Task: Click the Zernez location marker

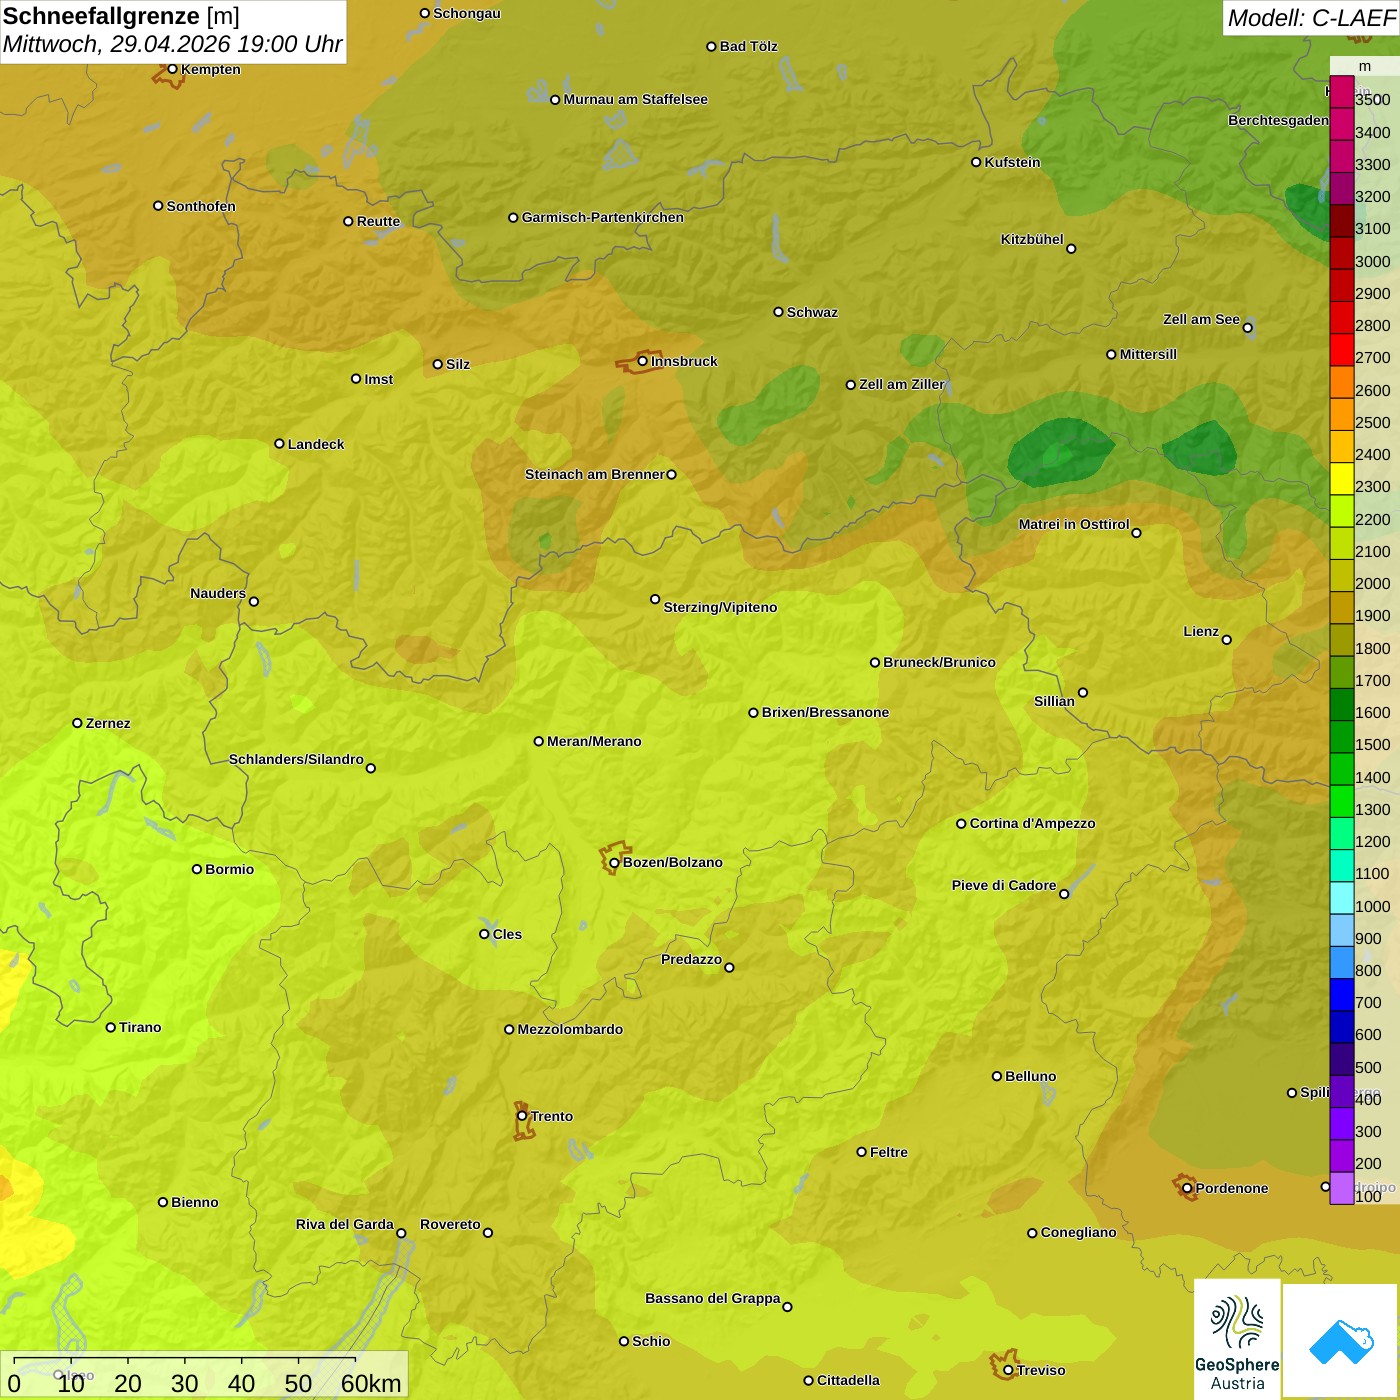Action: pyautogui.click(x=77, y=723)
